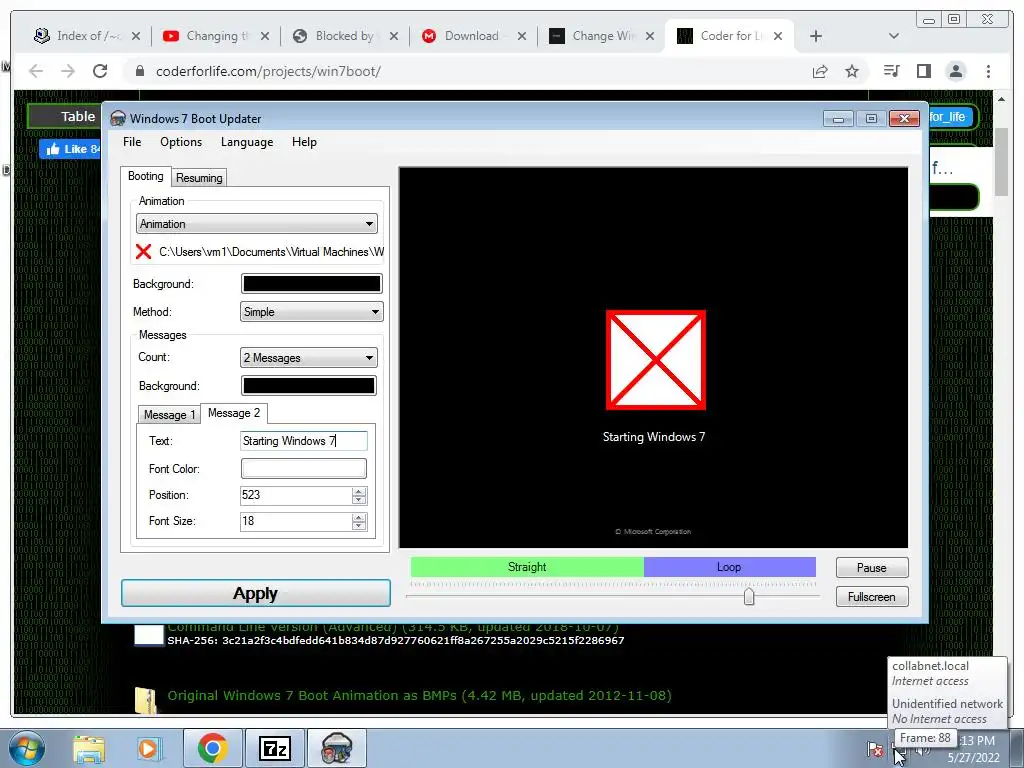The image size is (1024, 768).
Task: Close the 'Blocked by' tab
Action: tap(394, 36)
